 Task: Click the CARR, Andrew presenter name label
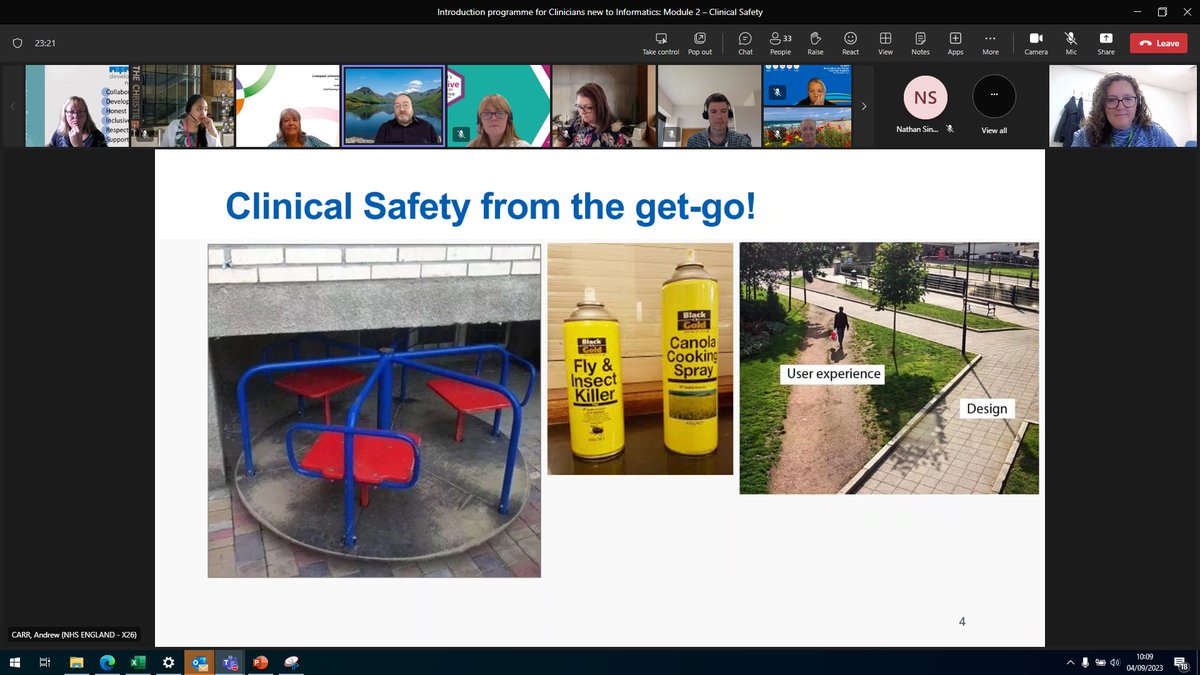[74, 634]
